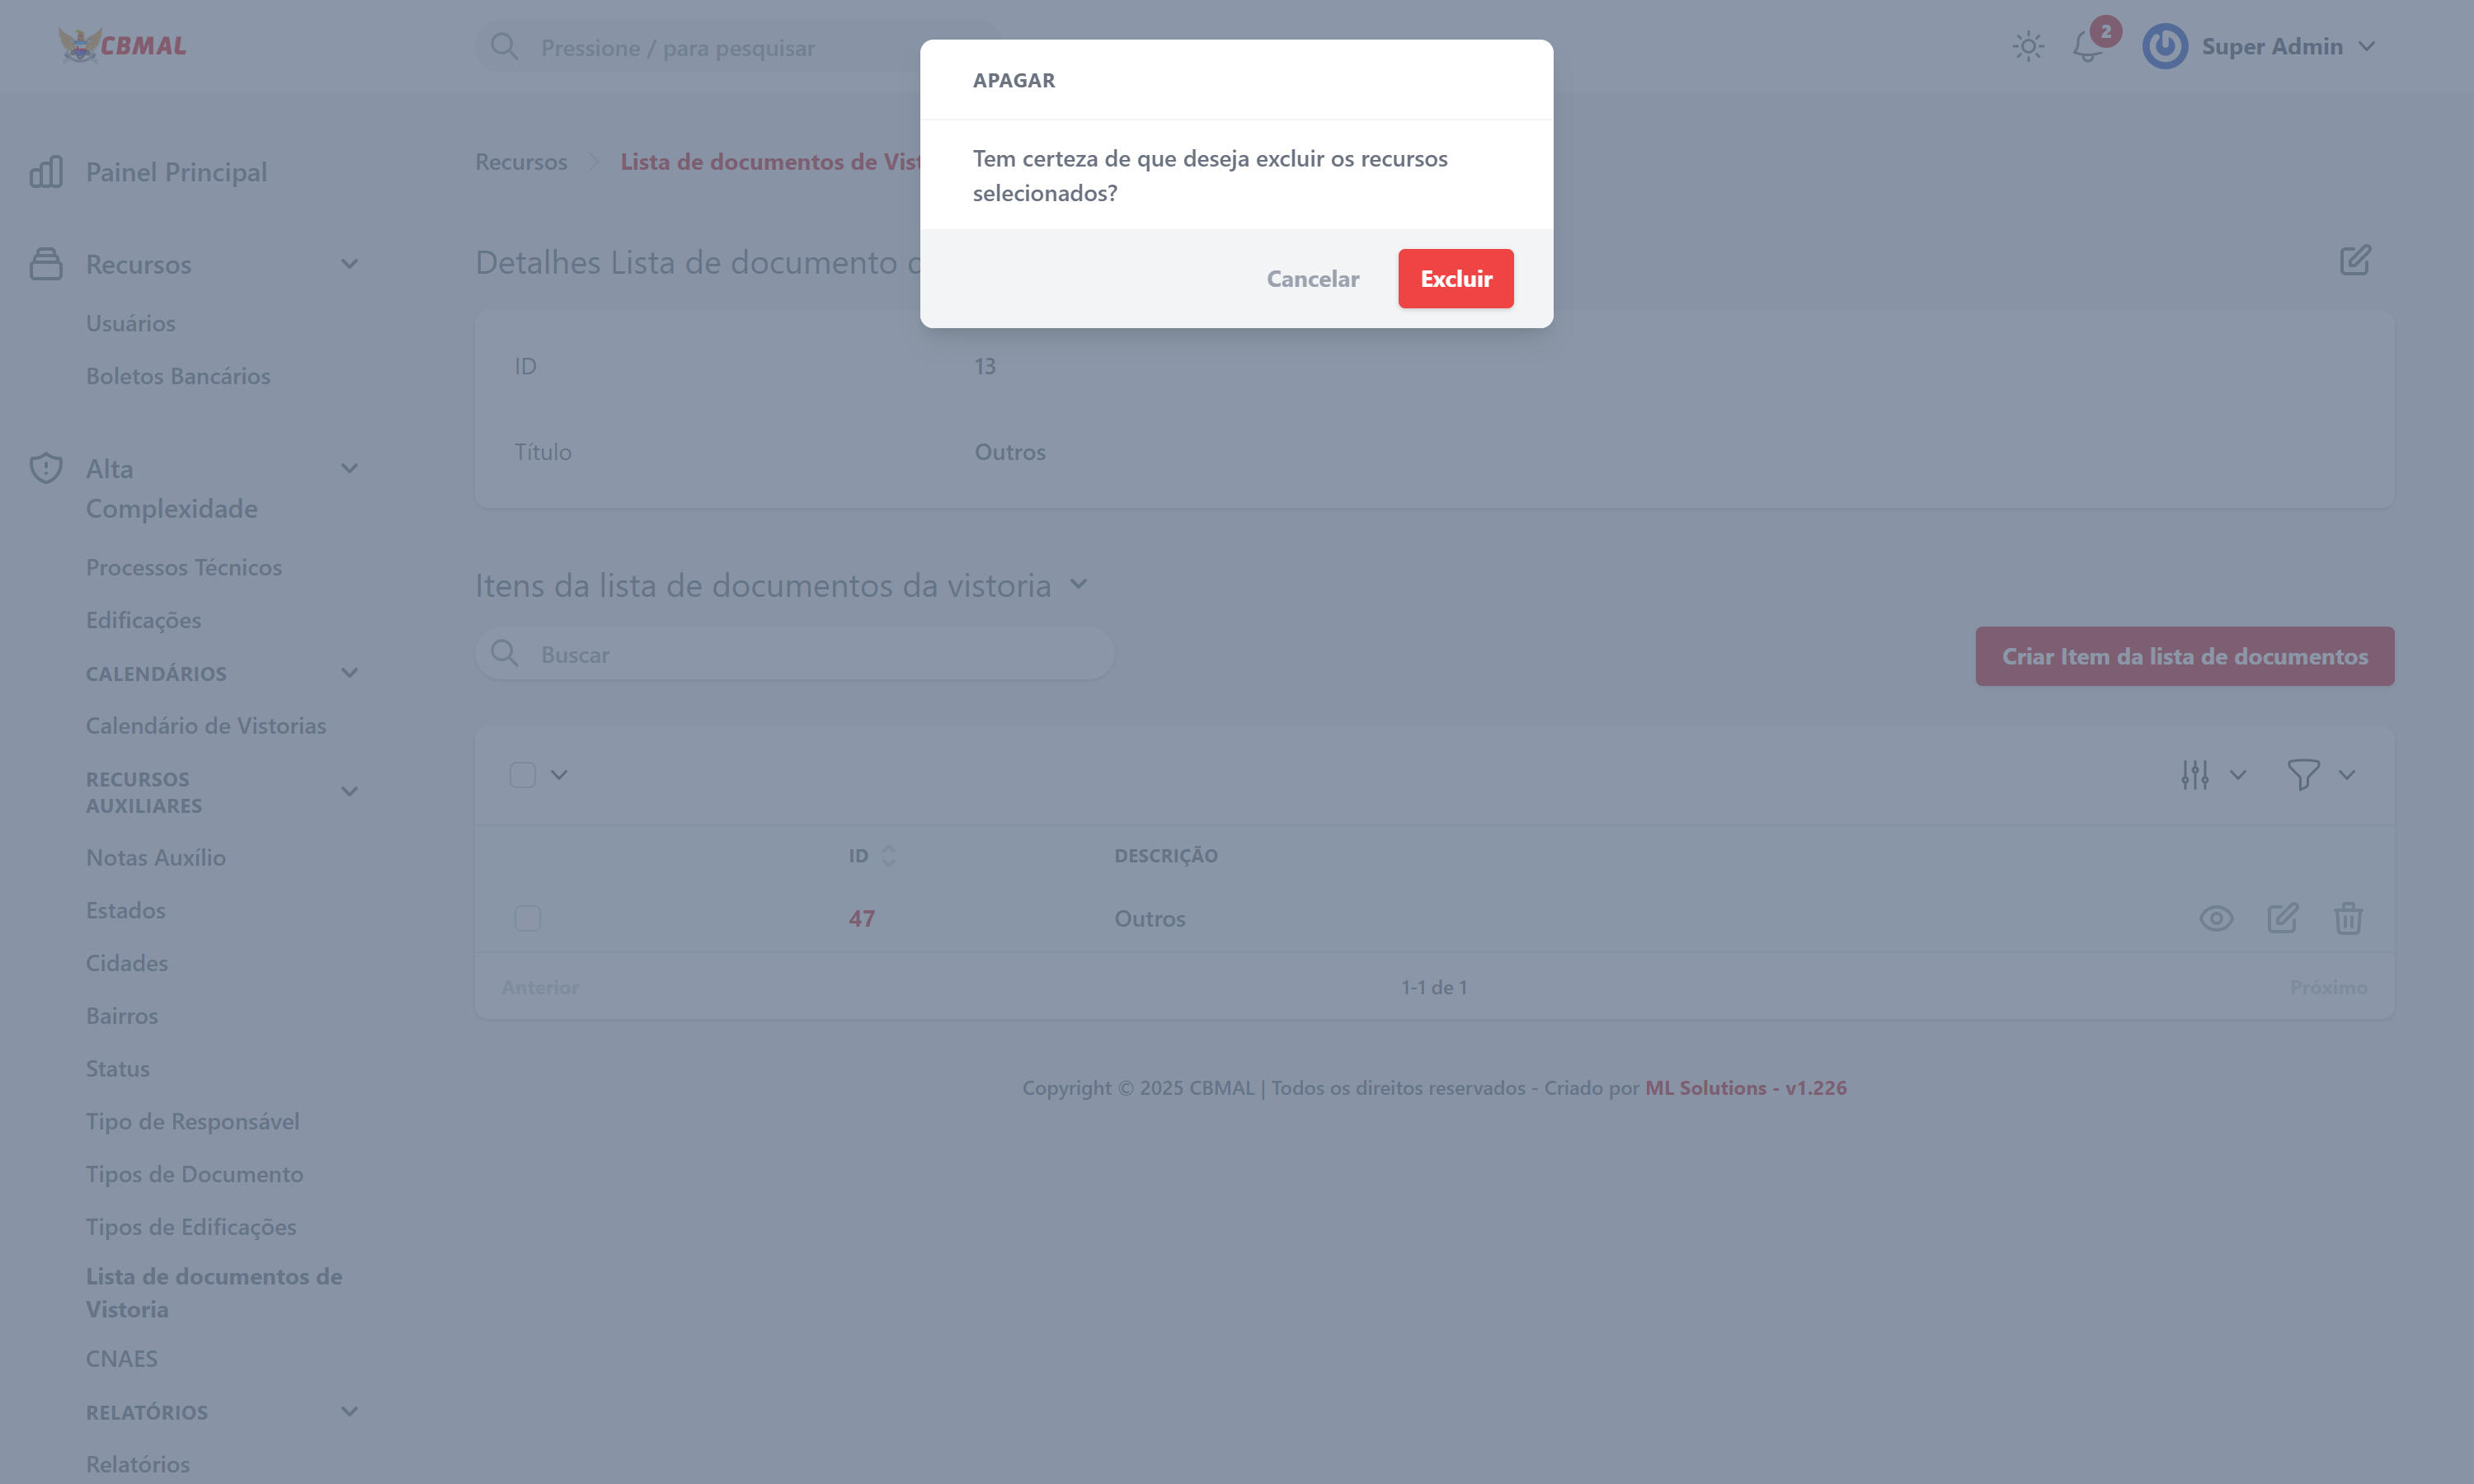Check the checkbox for row 47
This screenshot has height=1484, width=2474.
click(527, 918)
